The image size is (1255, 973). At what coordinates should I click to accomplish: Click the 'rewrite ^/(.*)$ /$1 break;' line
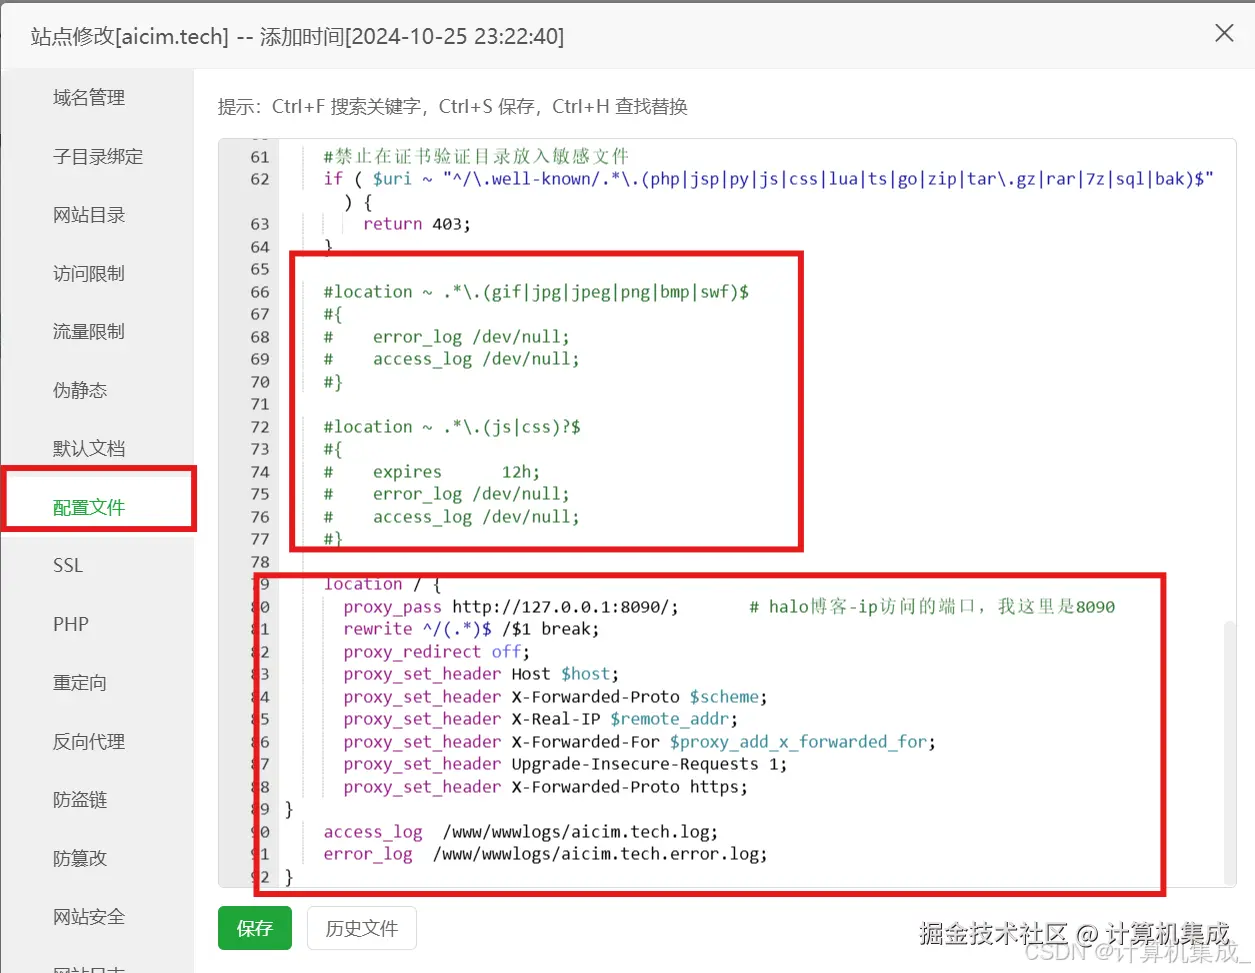pyautogui.click(x=471, y=629)
